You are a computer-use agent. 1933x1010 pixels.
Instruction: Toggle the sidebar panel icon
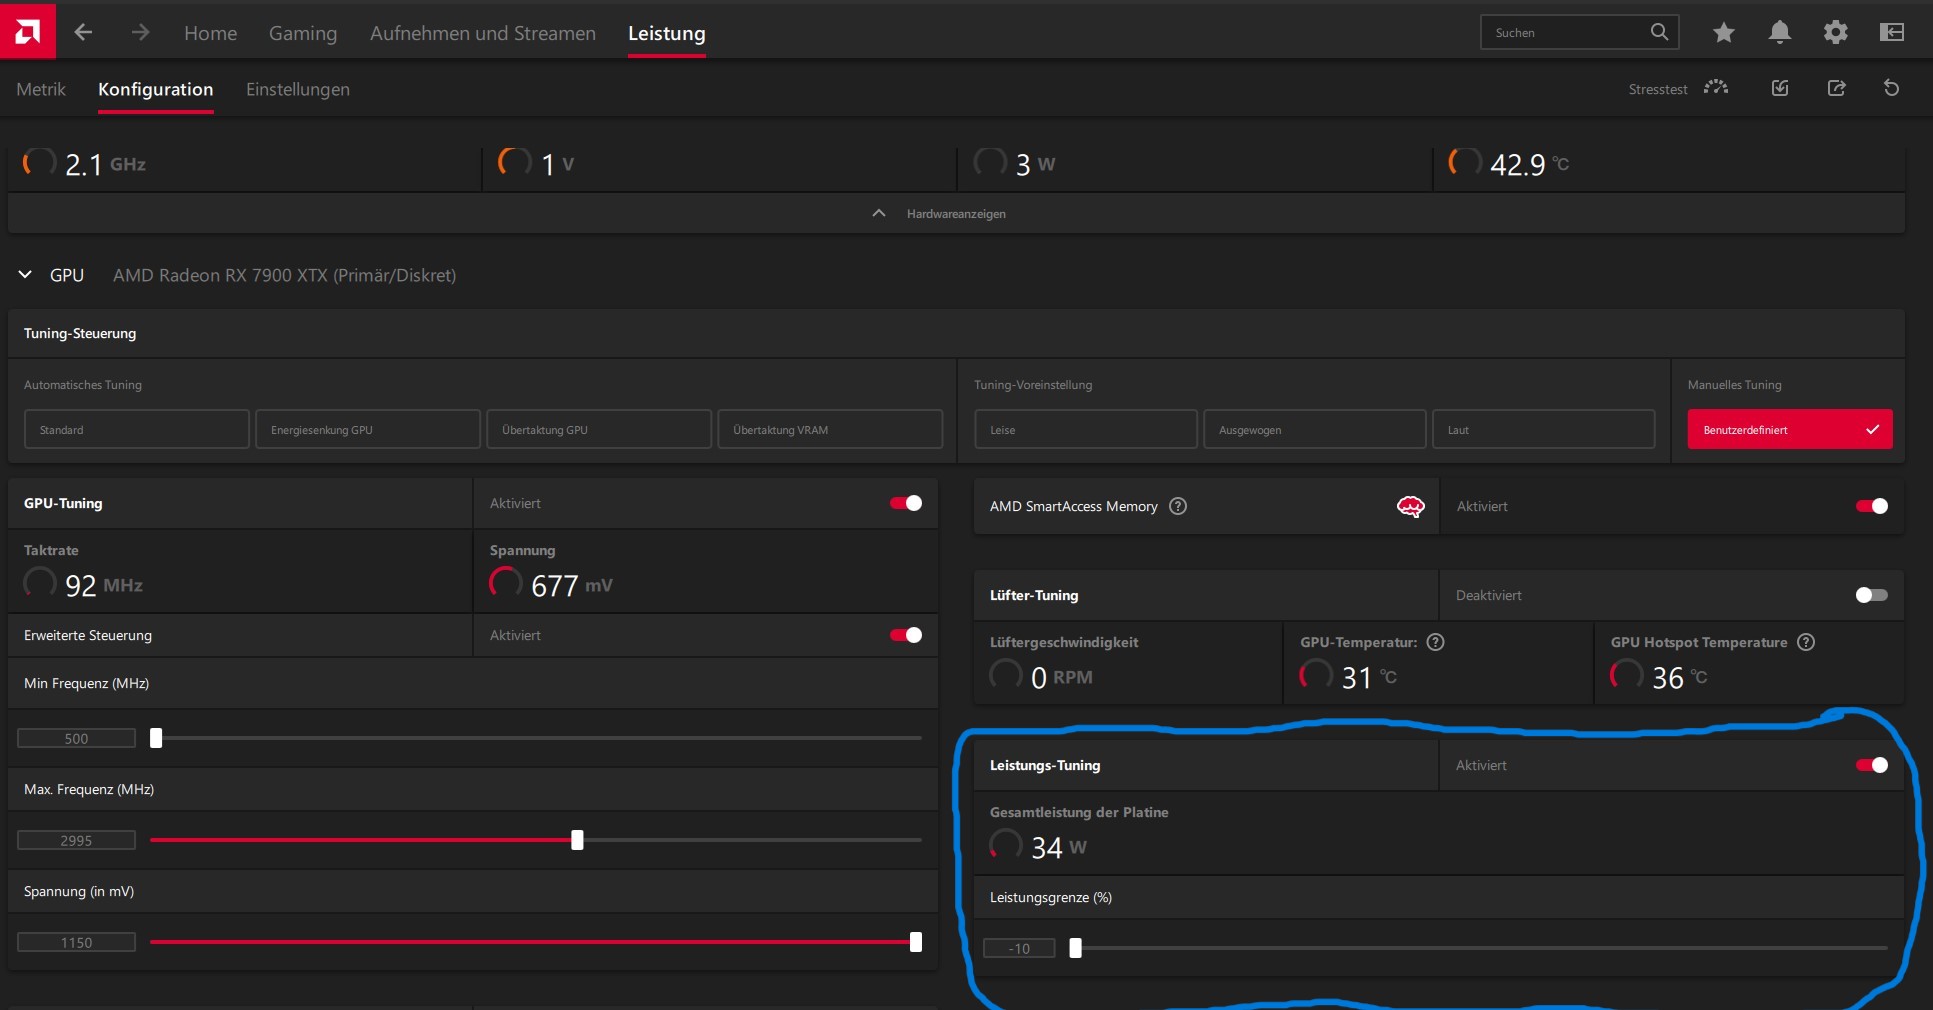pyautogui.click(x=1891, y=33)
